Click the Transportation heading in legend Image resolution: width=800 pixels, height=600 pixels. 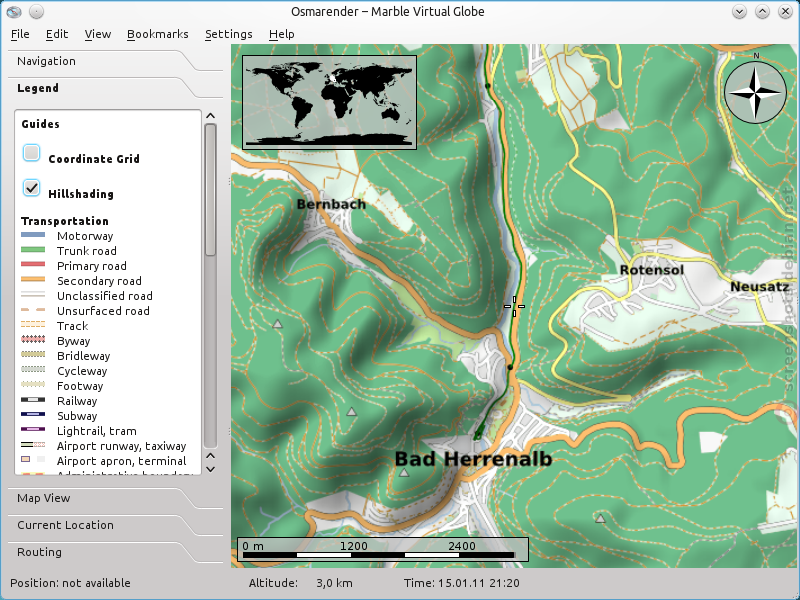65,221
